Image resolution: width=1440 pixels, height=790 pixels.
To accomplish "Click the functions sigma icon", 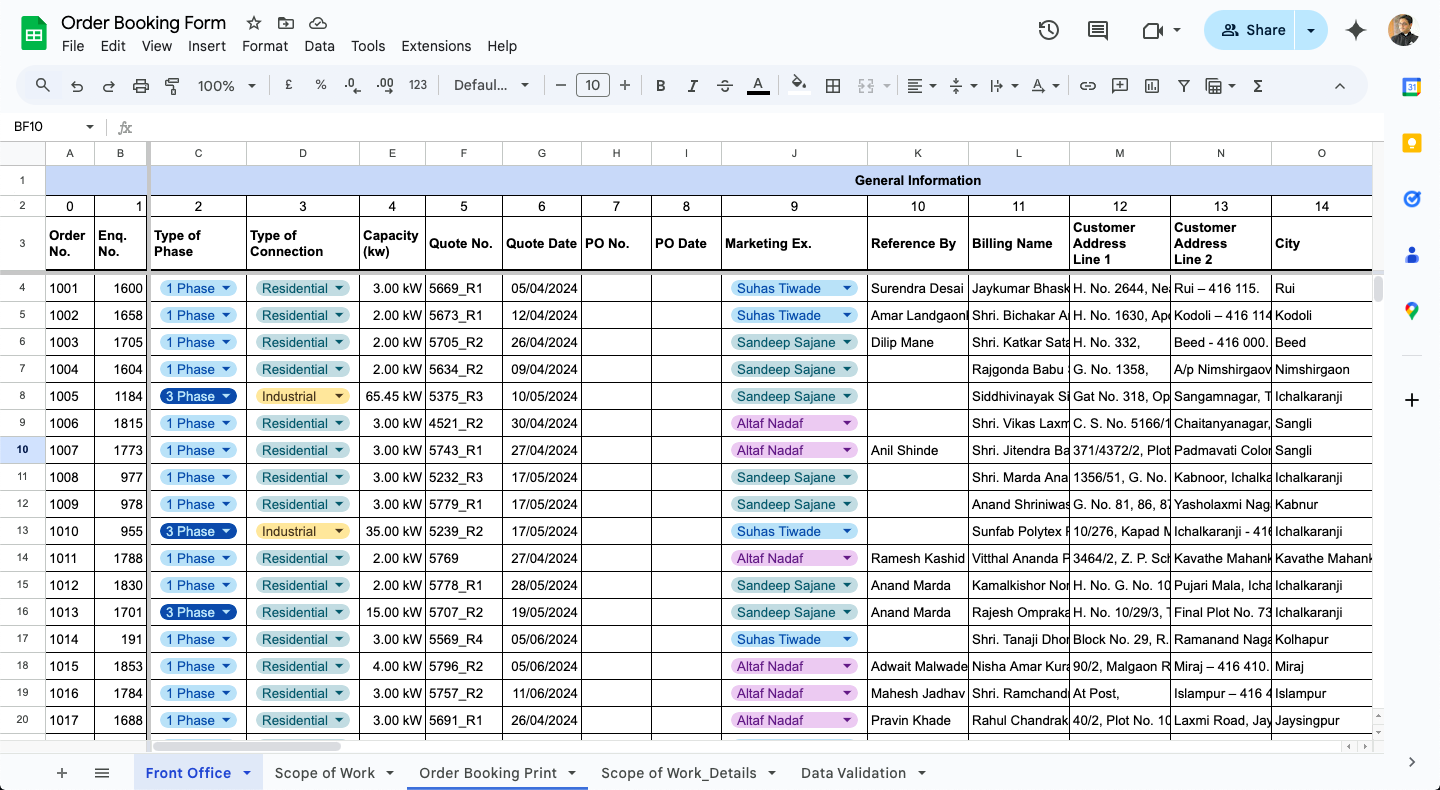I will 1258,86.
